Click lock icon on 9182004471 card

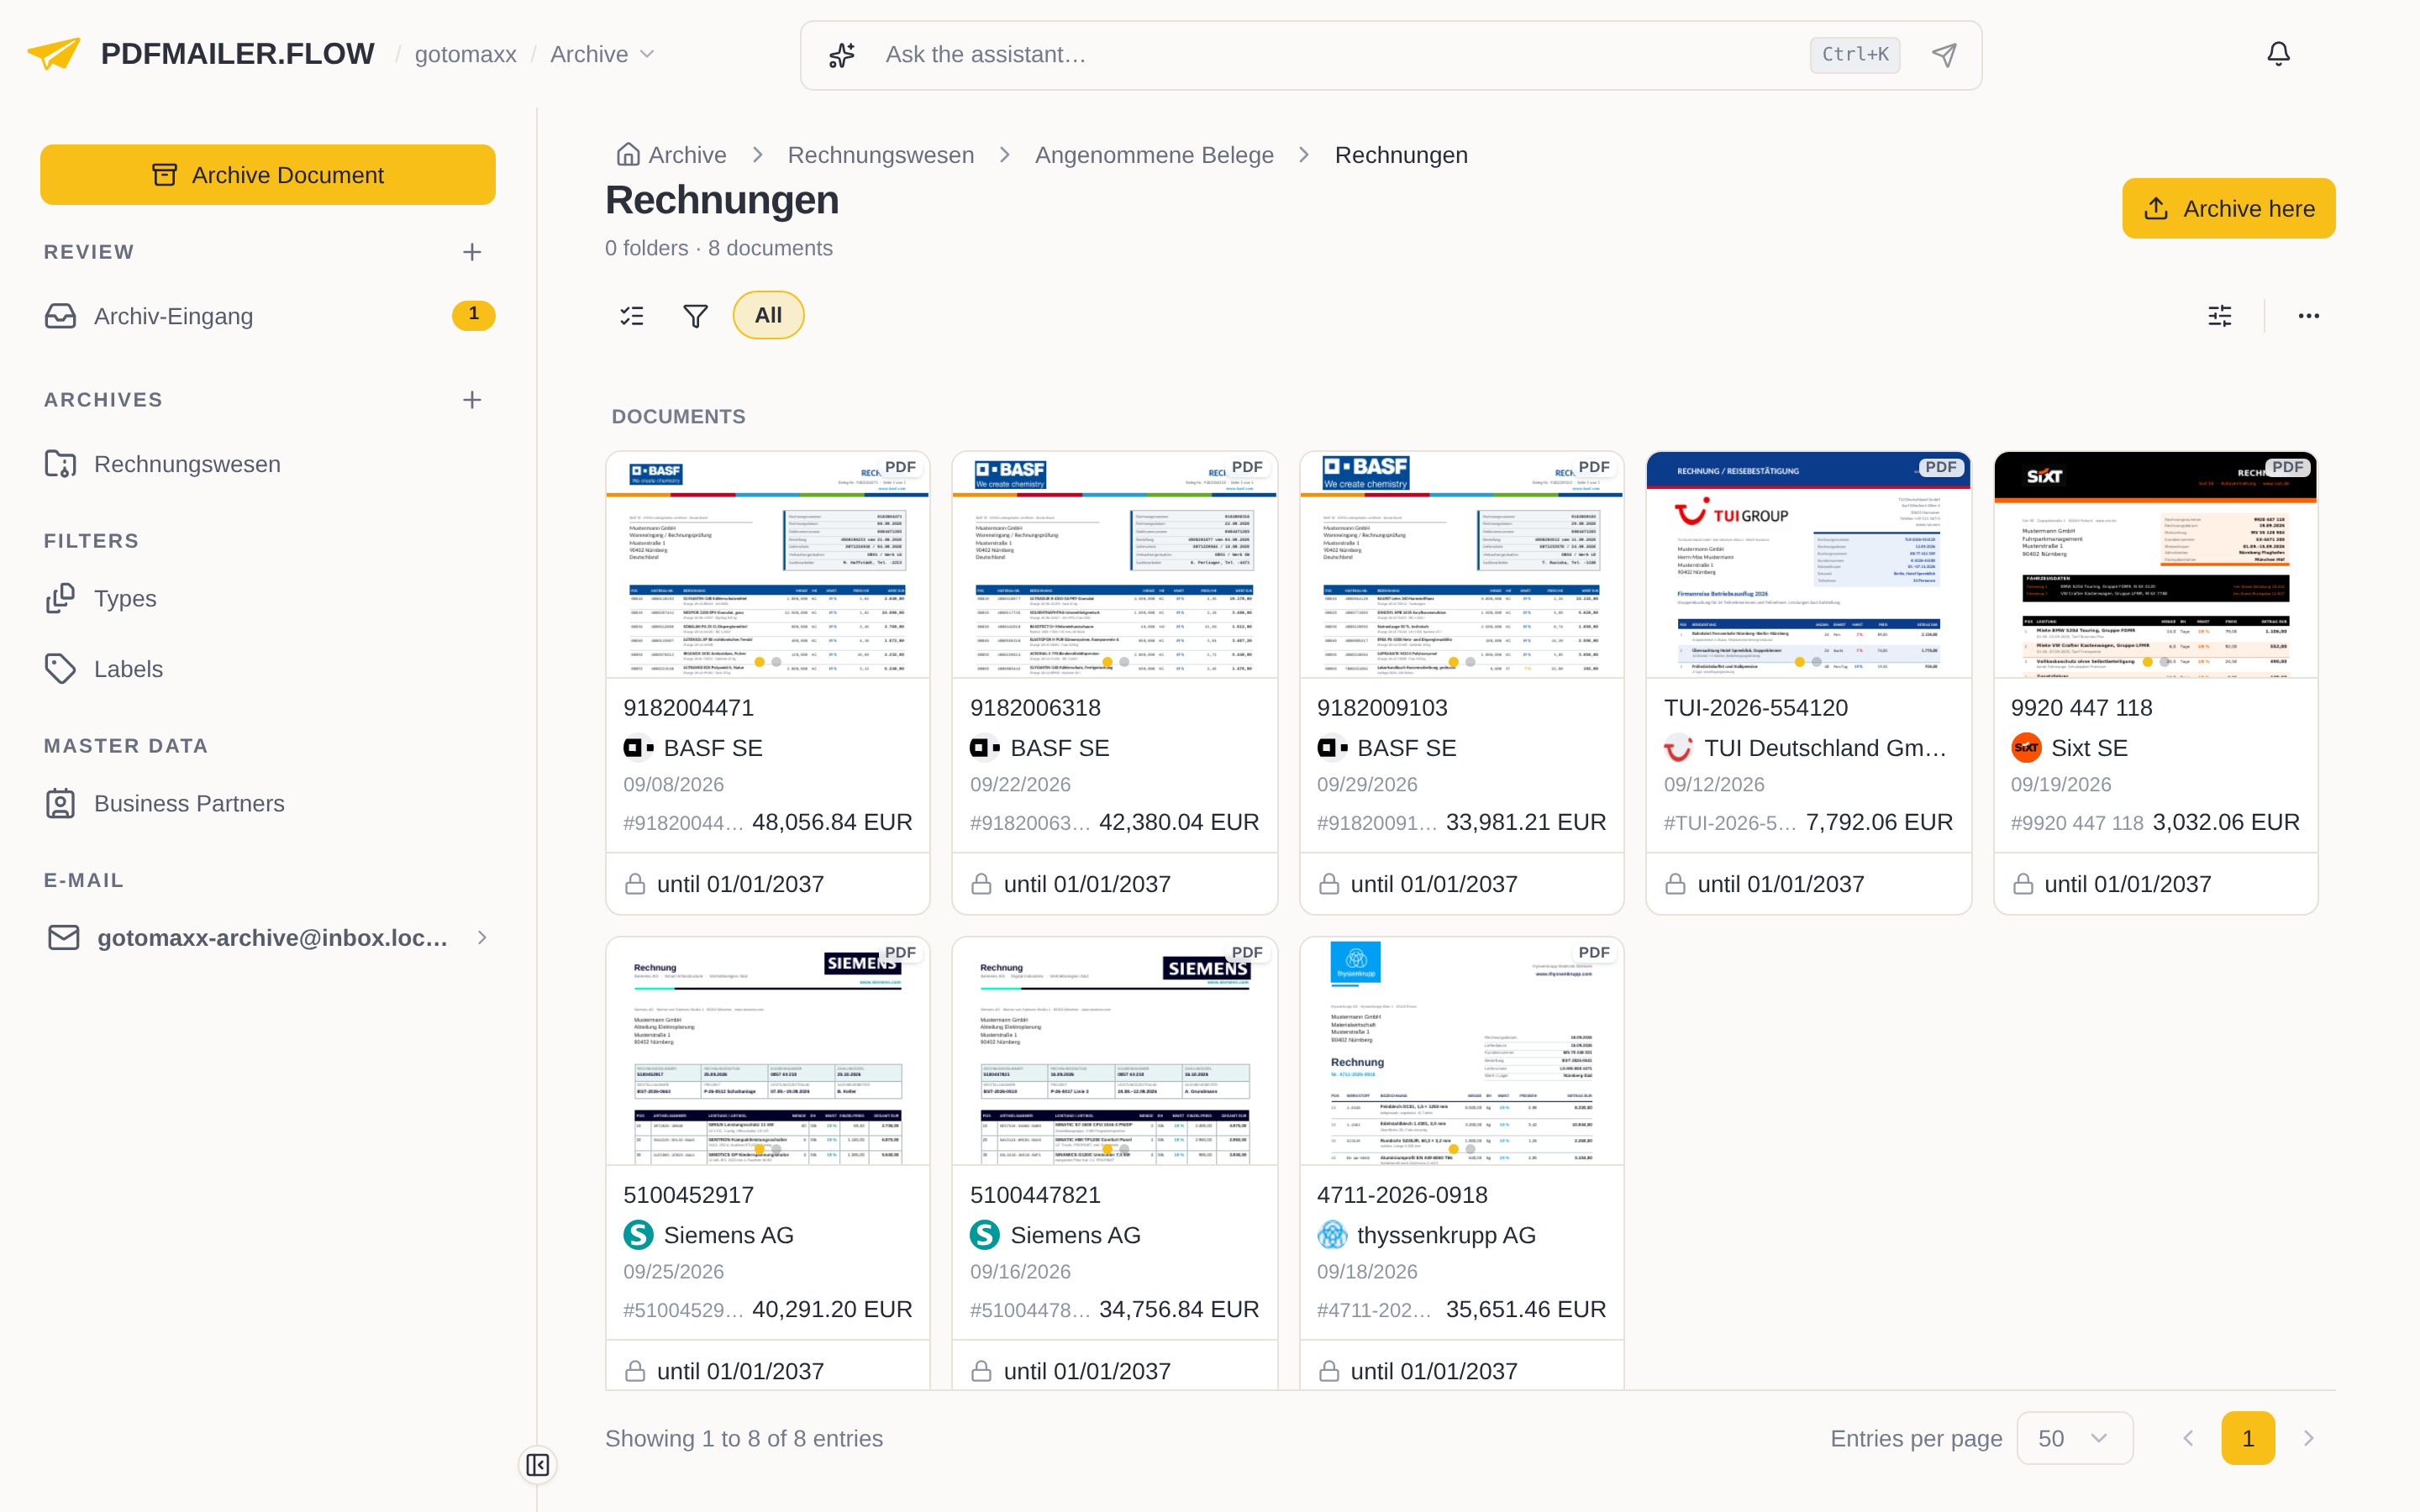(x=635, y=884)
